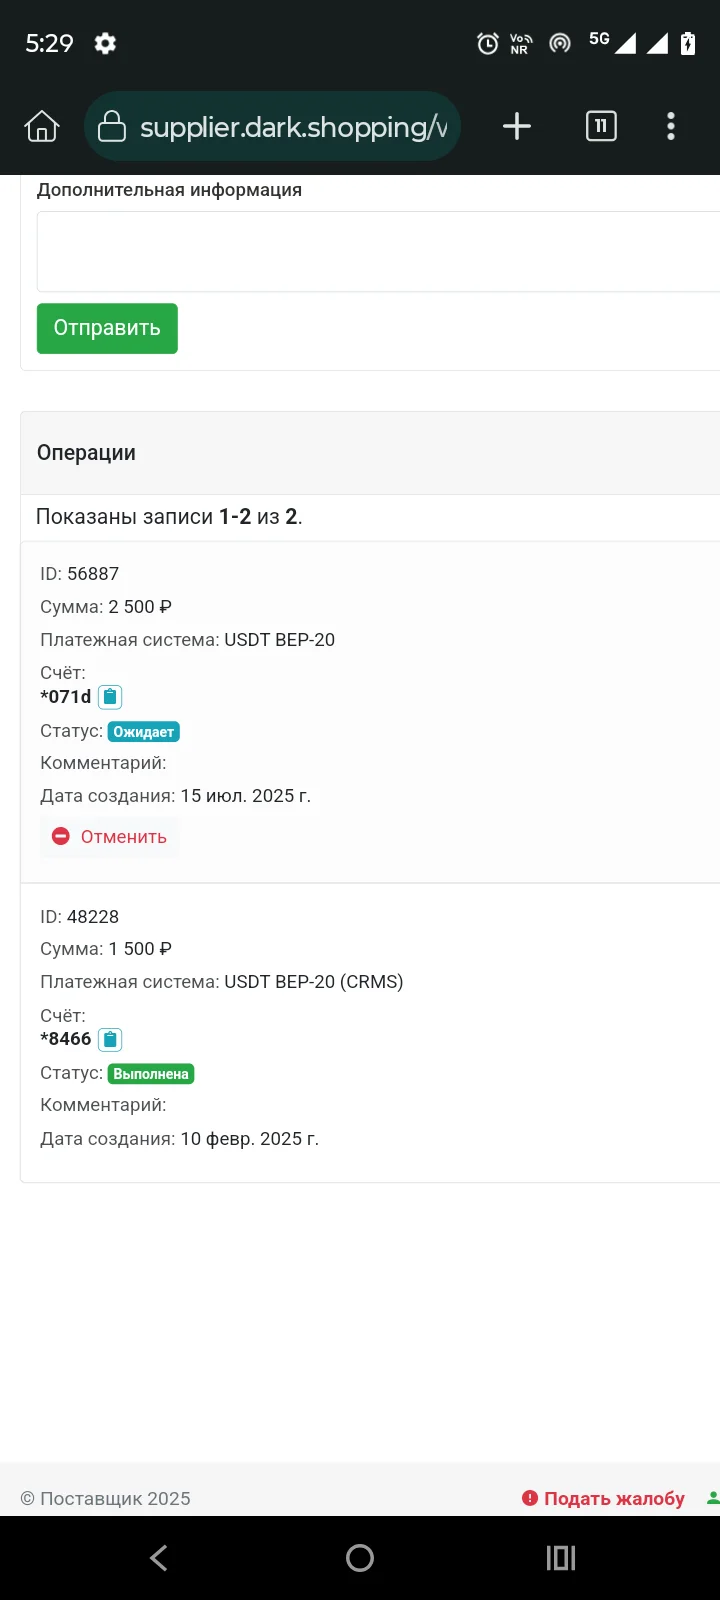Tap the settings gear in status bar
The width and height of the screenshot is (720, 1600).
pos(105,43)
